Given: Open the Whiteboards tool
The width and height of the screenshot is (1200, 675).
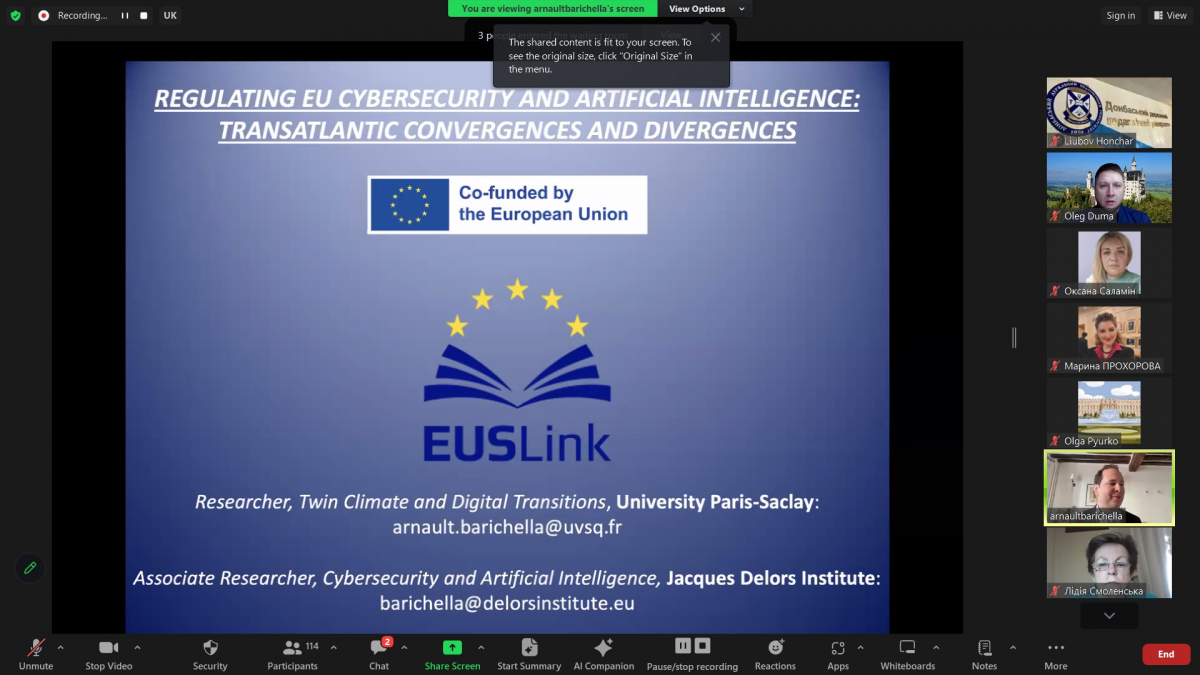Looking at the screenshot, I should point(907,648).
